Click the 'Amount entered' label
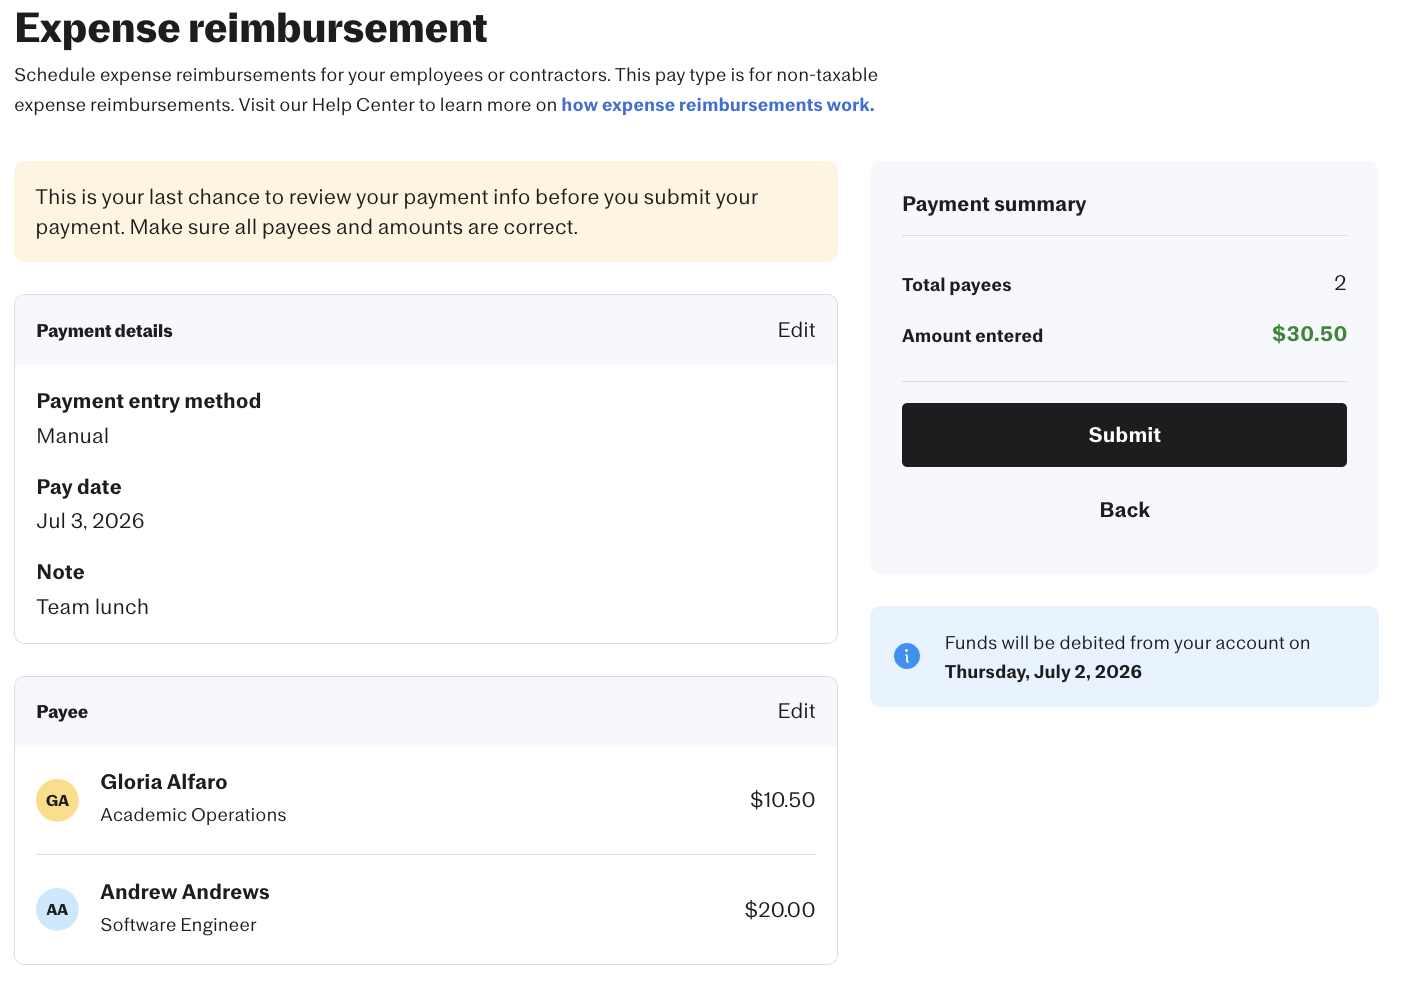The height and width of the screenshot is (984, 1412). 972,336
